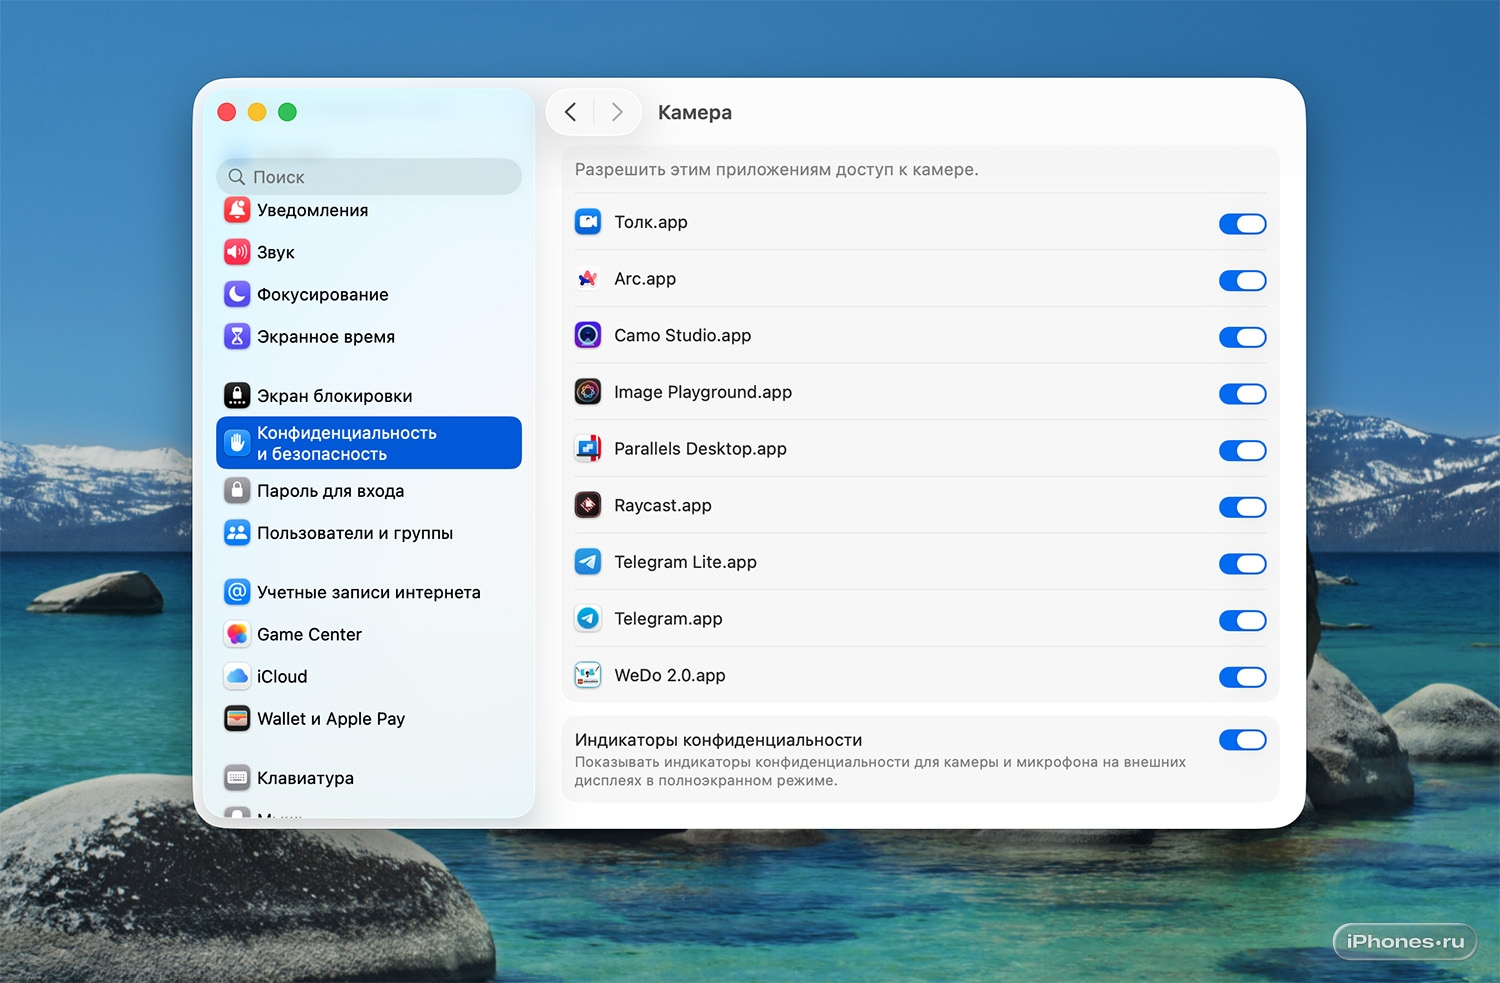Click the Wallet и Apple Pay icon
This screenshot has height=983, width=1500.
(237, 718)
